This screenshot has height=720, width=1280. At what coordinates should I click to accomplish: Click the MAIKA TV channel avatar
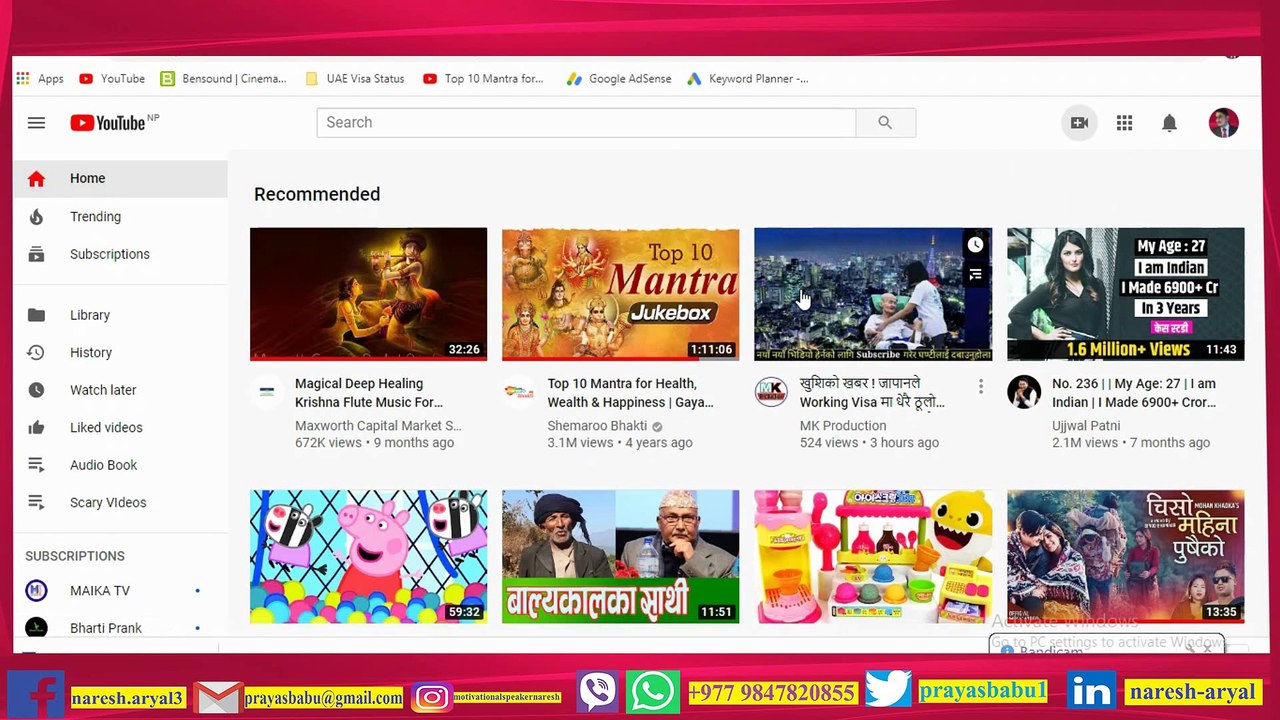coord(36,591)
